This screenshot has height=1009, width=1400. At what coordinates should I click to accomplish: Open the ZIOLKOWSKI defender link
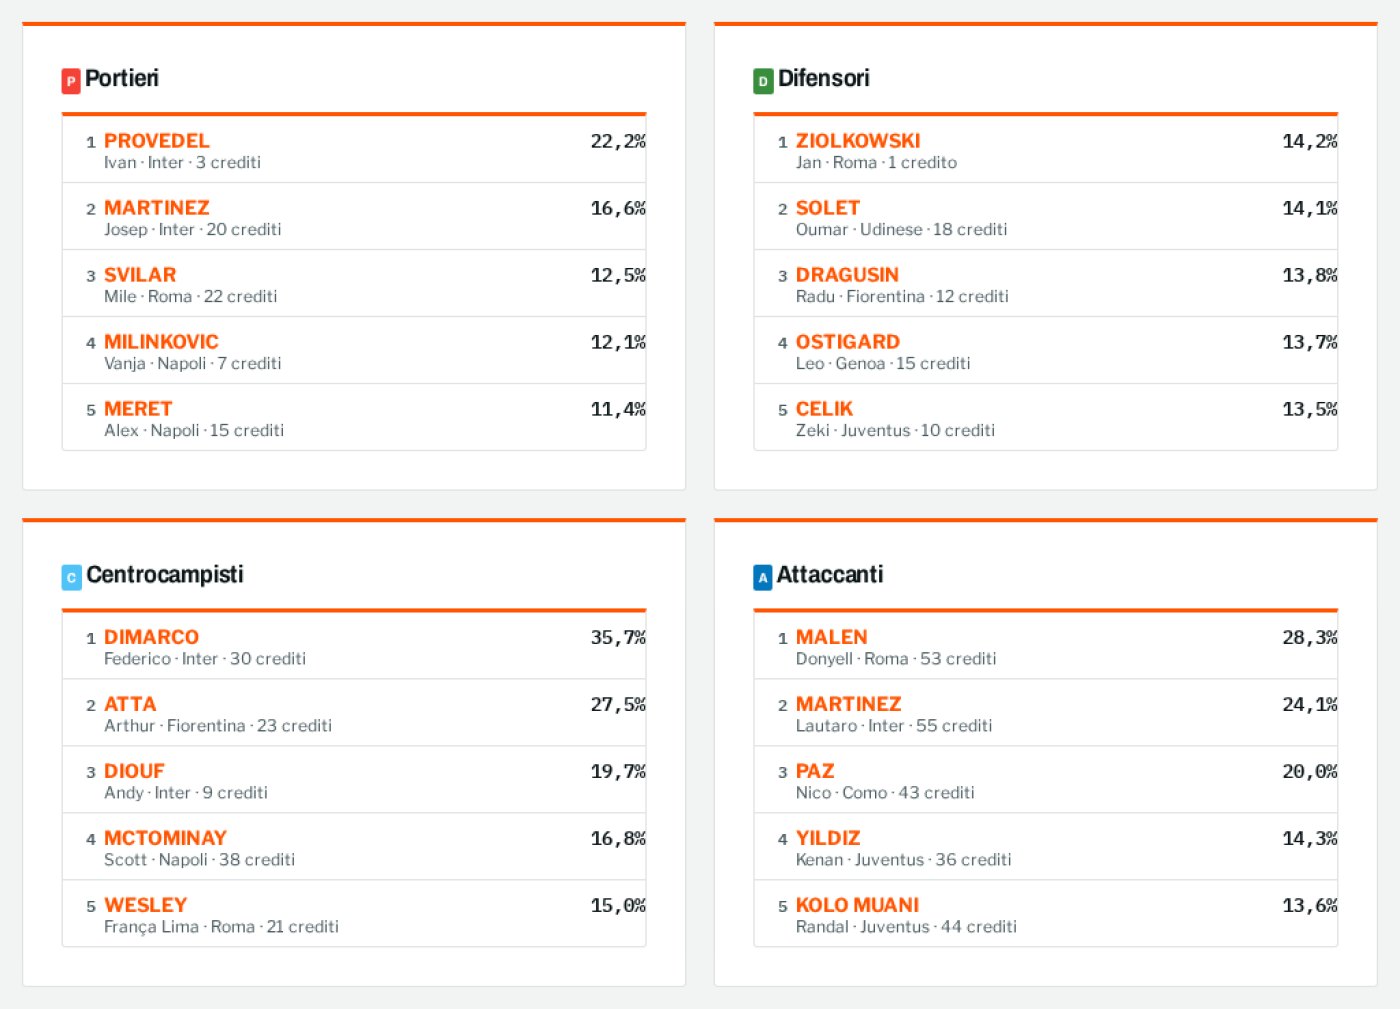tap(858, 141)
